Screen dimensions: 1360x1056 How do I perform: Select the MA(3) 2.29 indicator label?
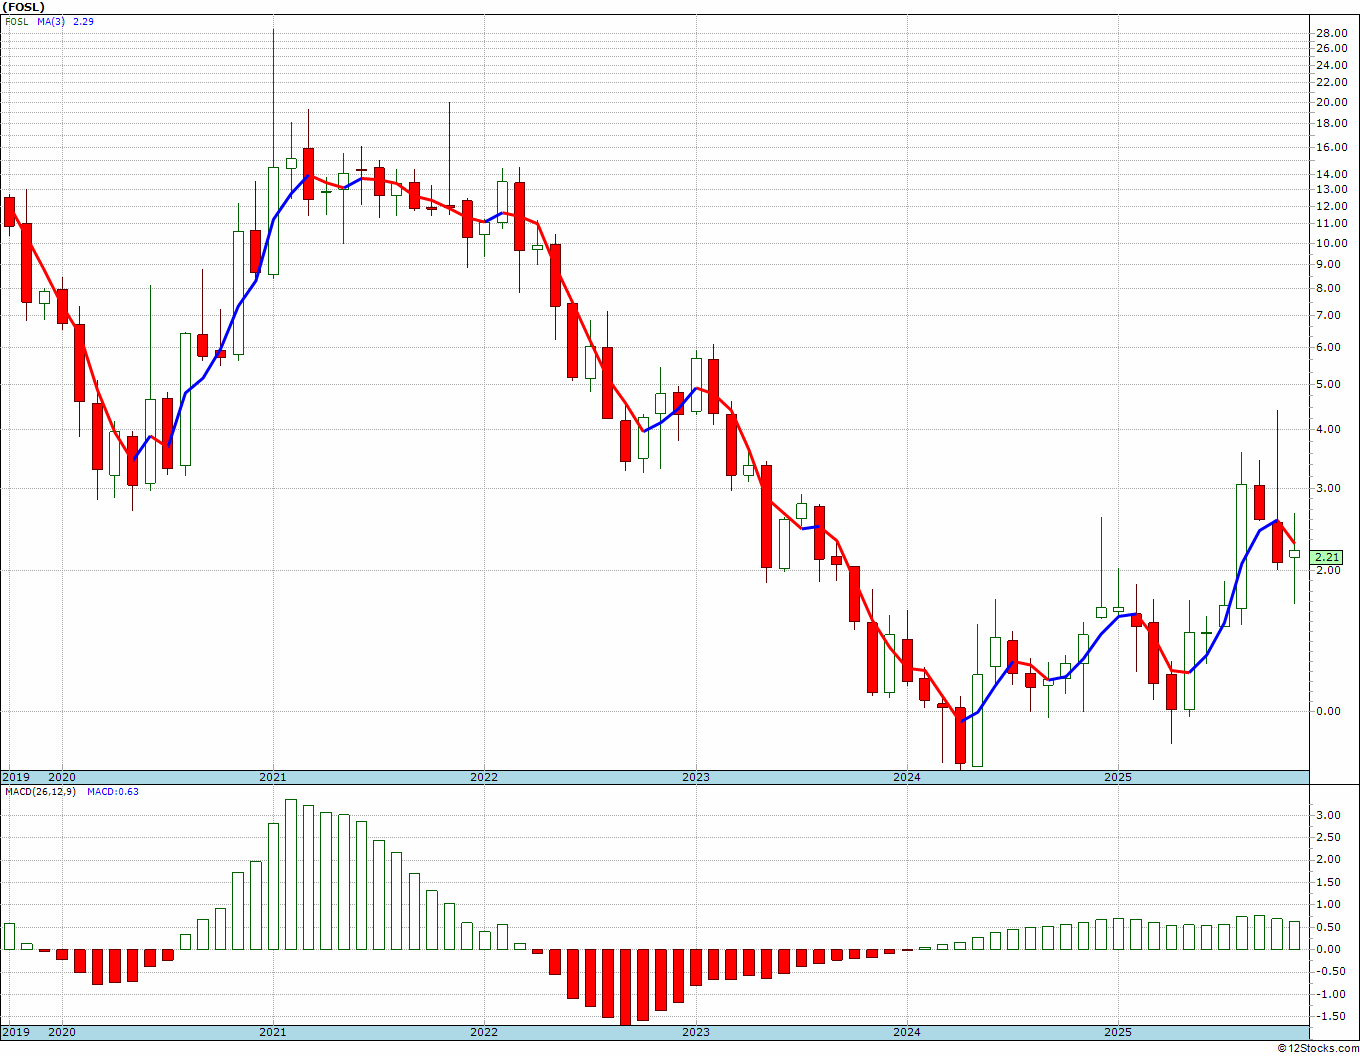click(x=66, y=21)
